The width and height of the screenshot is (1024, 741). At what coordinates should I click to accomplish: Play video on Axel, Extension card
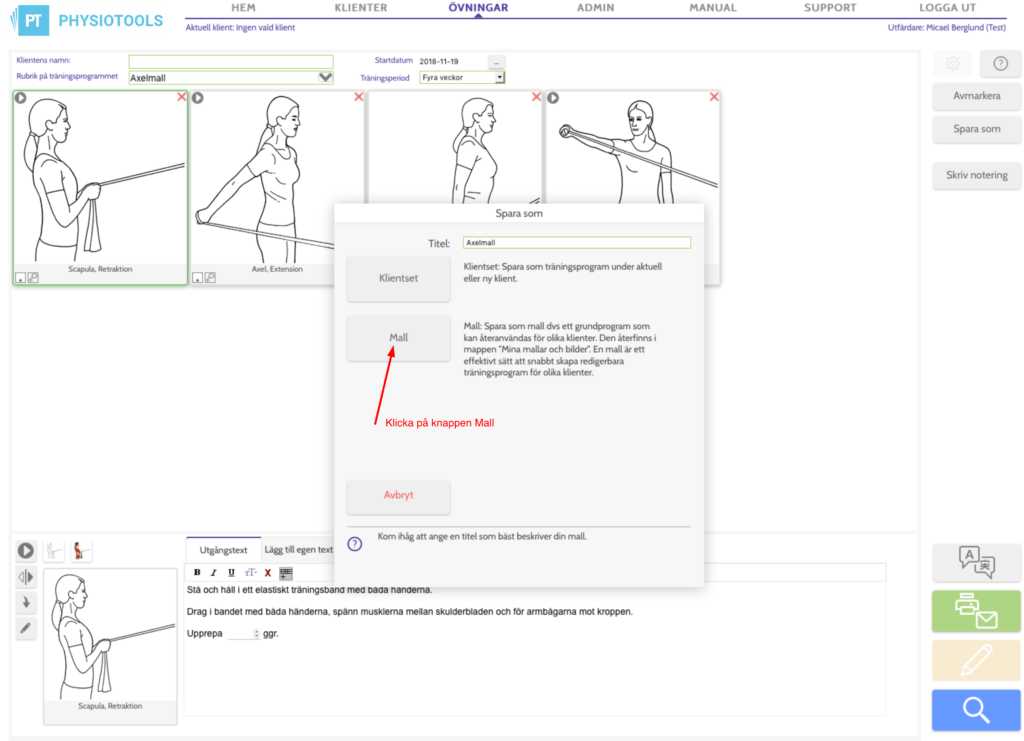pyautogui.click(x=198, y=98)
